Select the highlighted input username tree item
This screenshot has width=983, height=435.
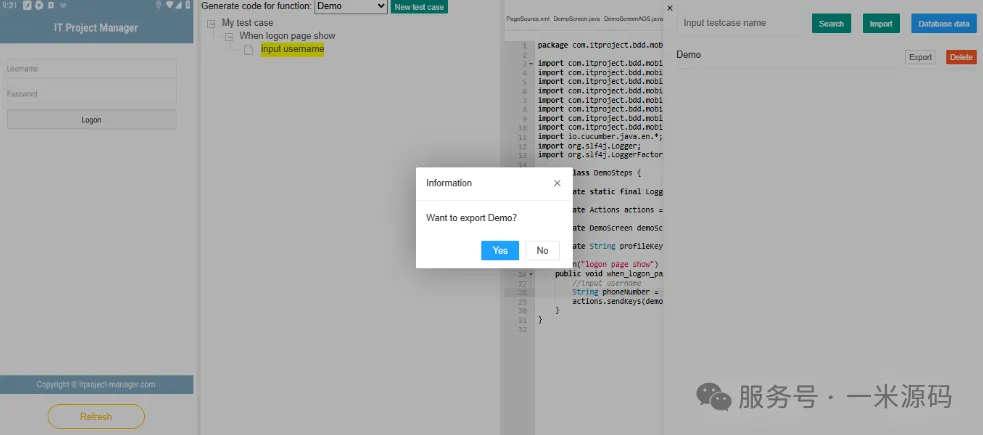(292, 50)
